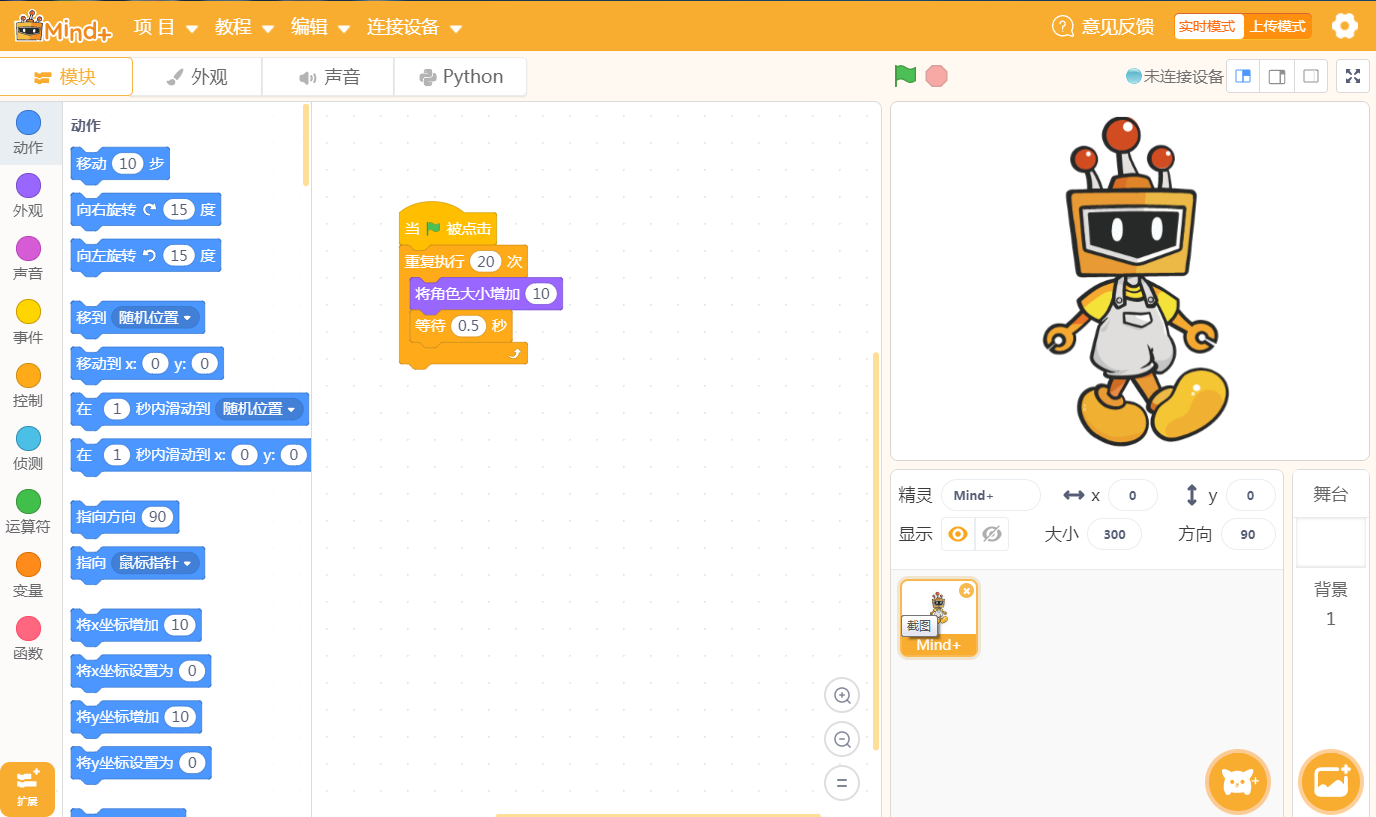The image size is (1376, 817).
Task: Open the 项目 project menu
Action: (166, 27)
